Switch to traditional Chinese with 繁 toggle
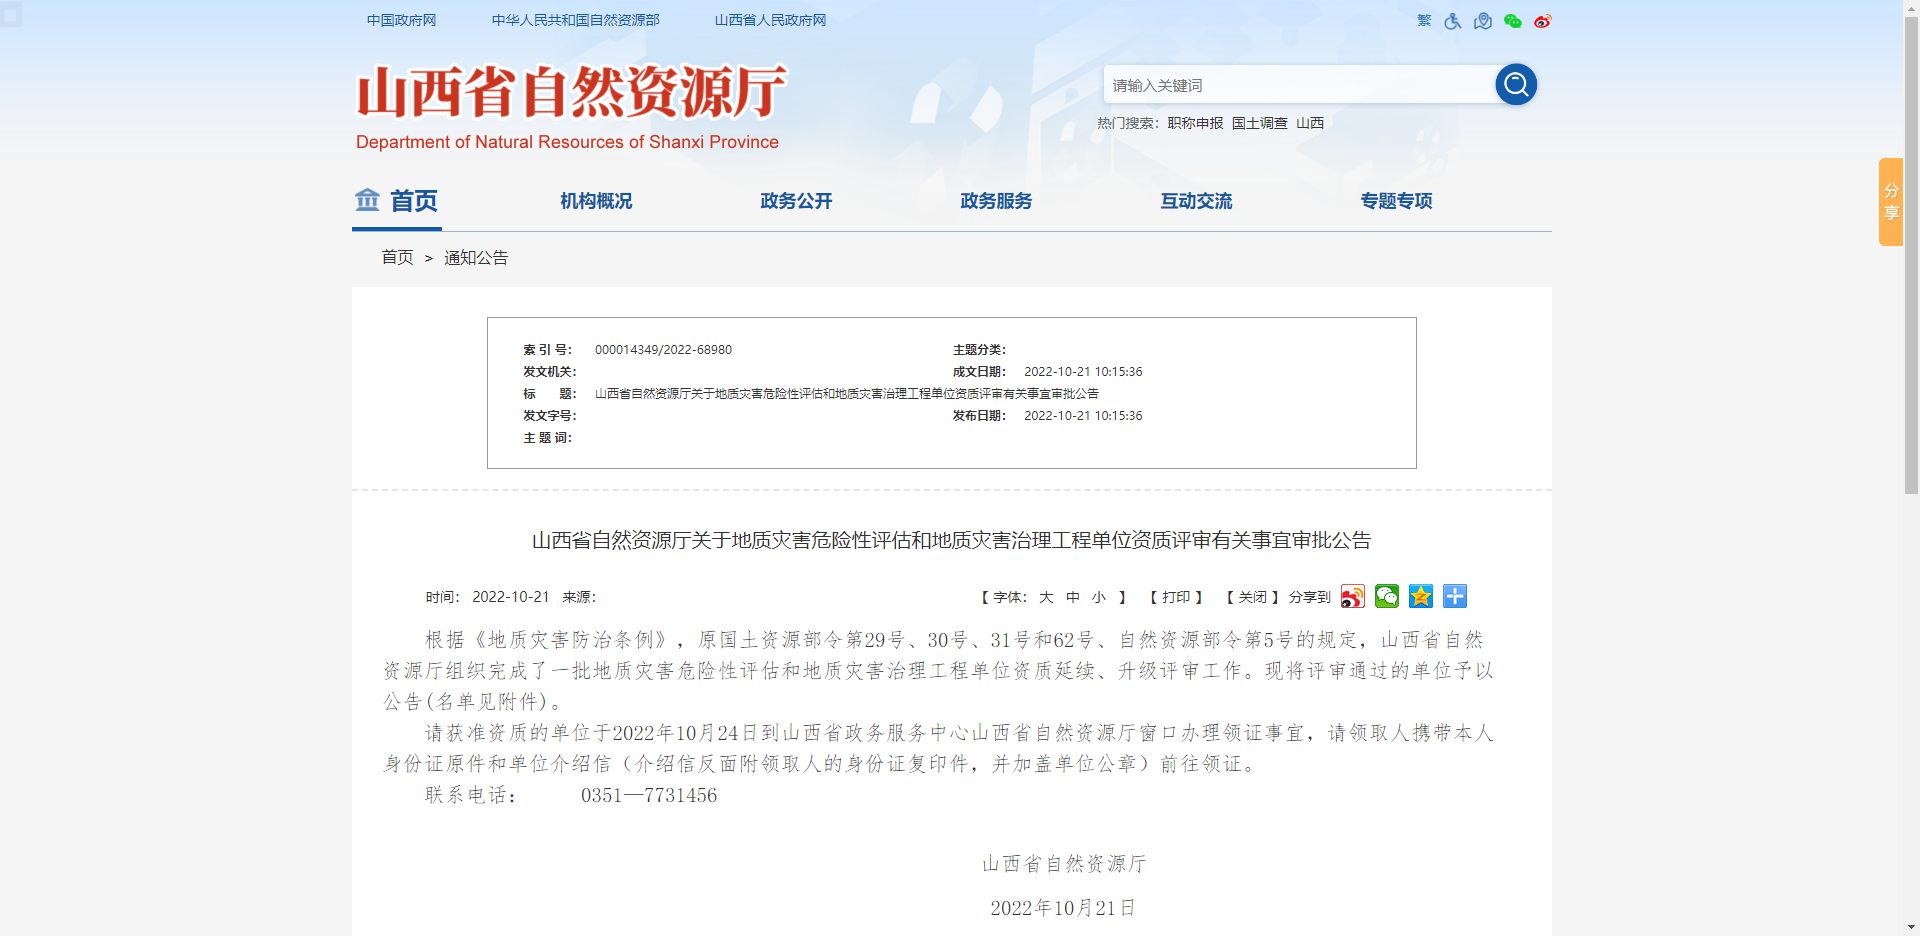 1423,20
